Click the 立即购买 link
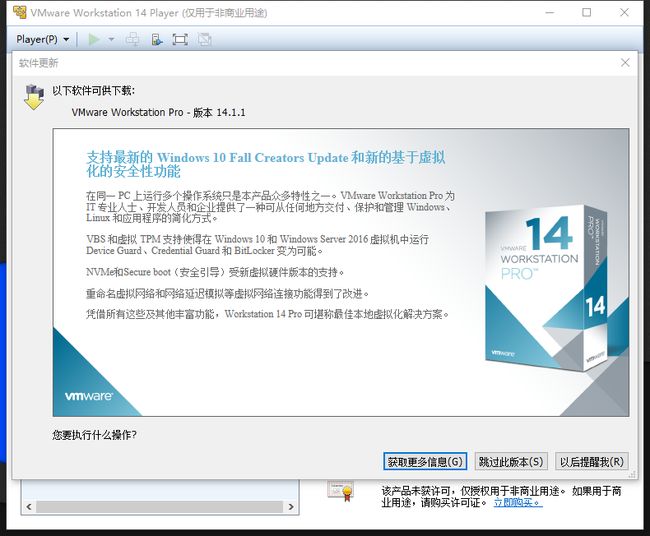The height and width of the screenshot is (536, 650). (518, 502)
